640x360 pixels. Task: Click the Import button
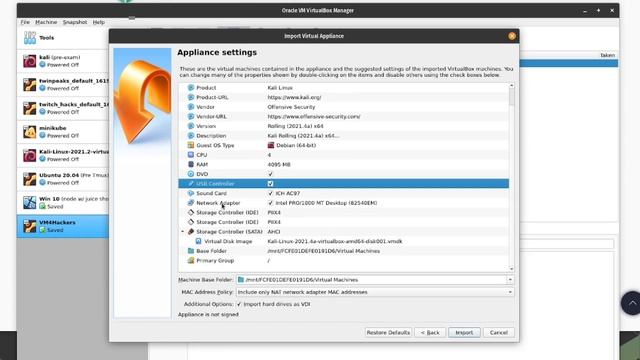pos(464,333)
